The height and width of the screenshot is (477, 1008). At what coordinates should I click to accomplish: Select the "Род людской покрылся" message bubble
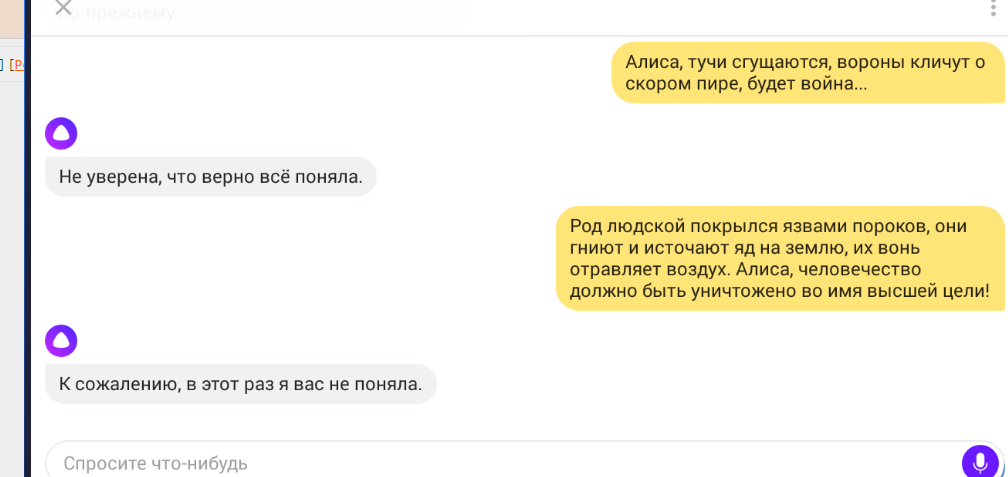[x=779, y=258]
